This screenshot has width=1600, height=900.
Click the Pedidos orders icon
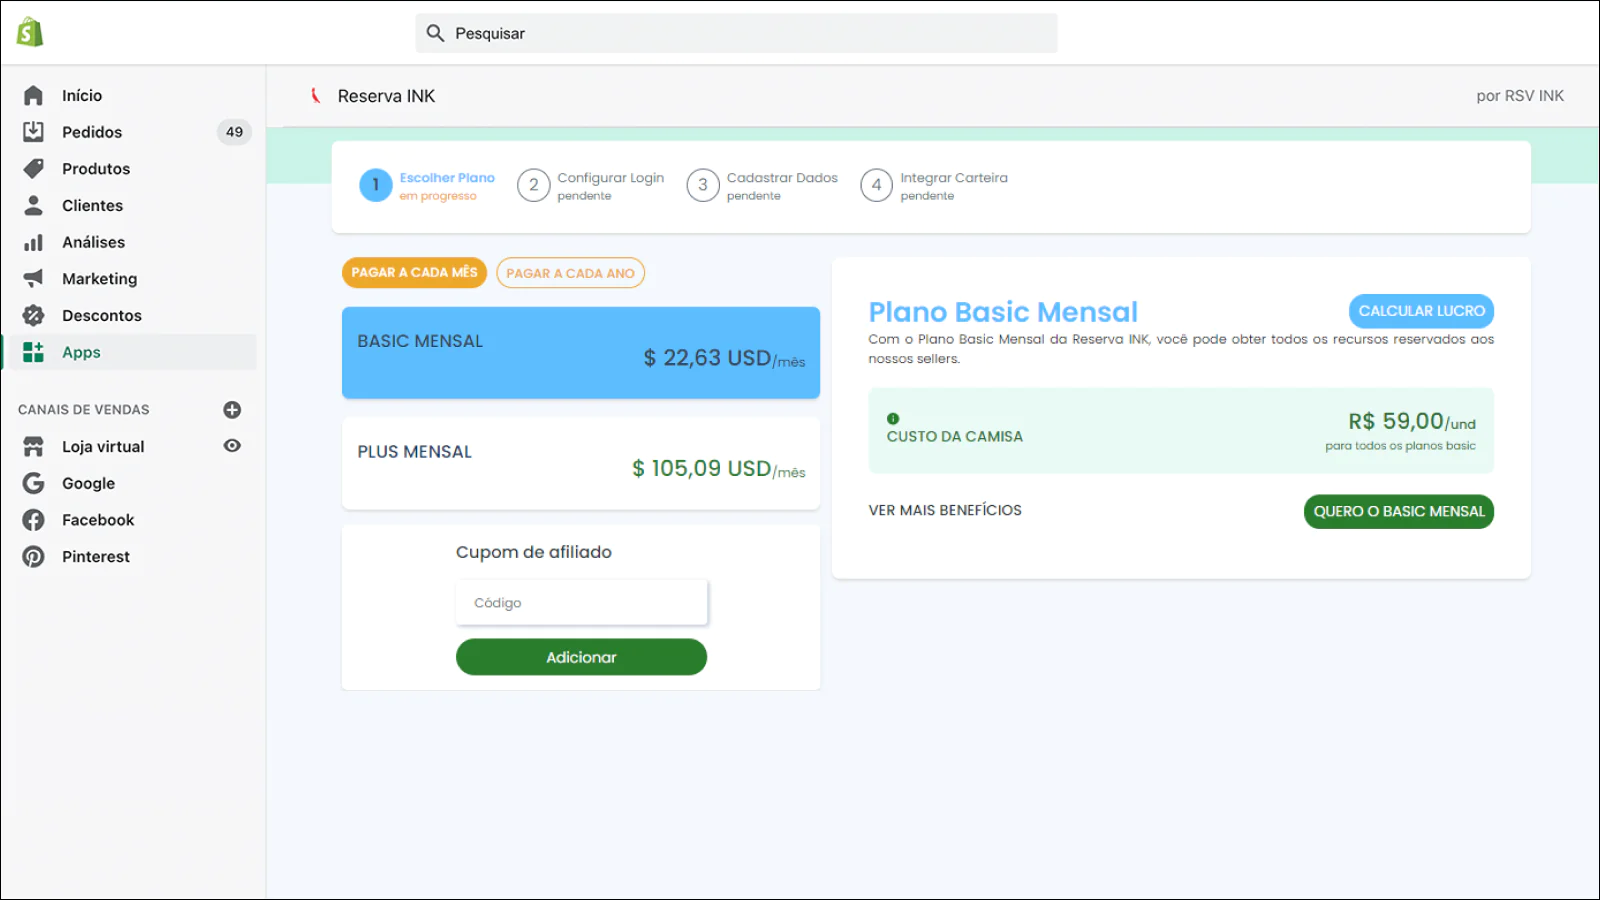tap(33, 132)
